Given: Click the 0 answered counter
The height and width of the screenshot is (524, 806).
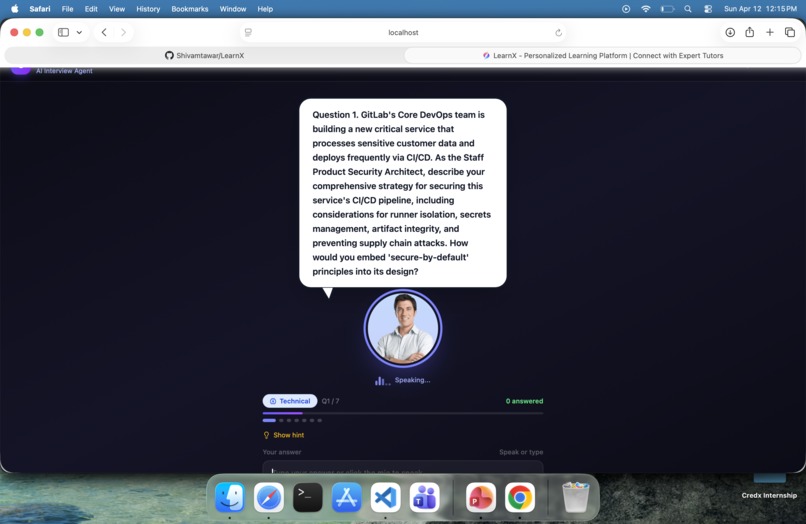Looking at the screenshot, I should [x=524, y=401].
